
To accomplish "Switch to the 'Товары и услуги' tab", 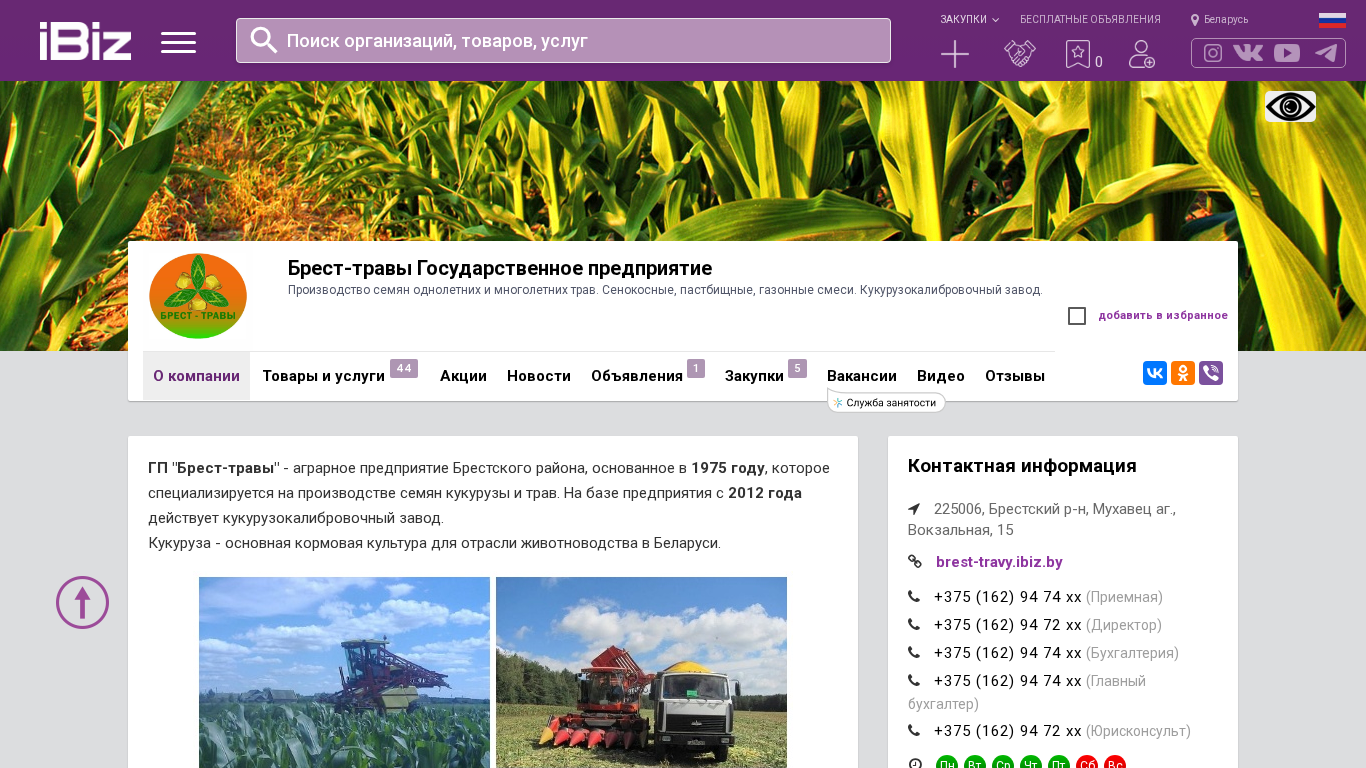I will point(323,376).
